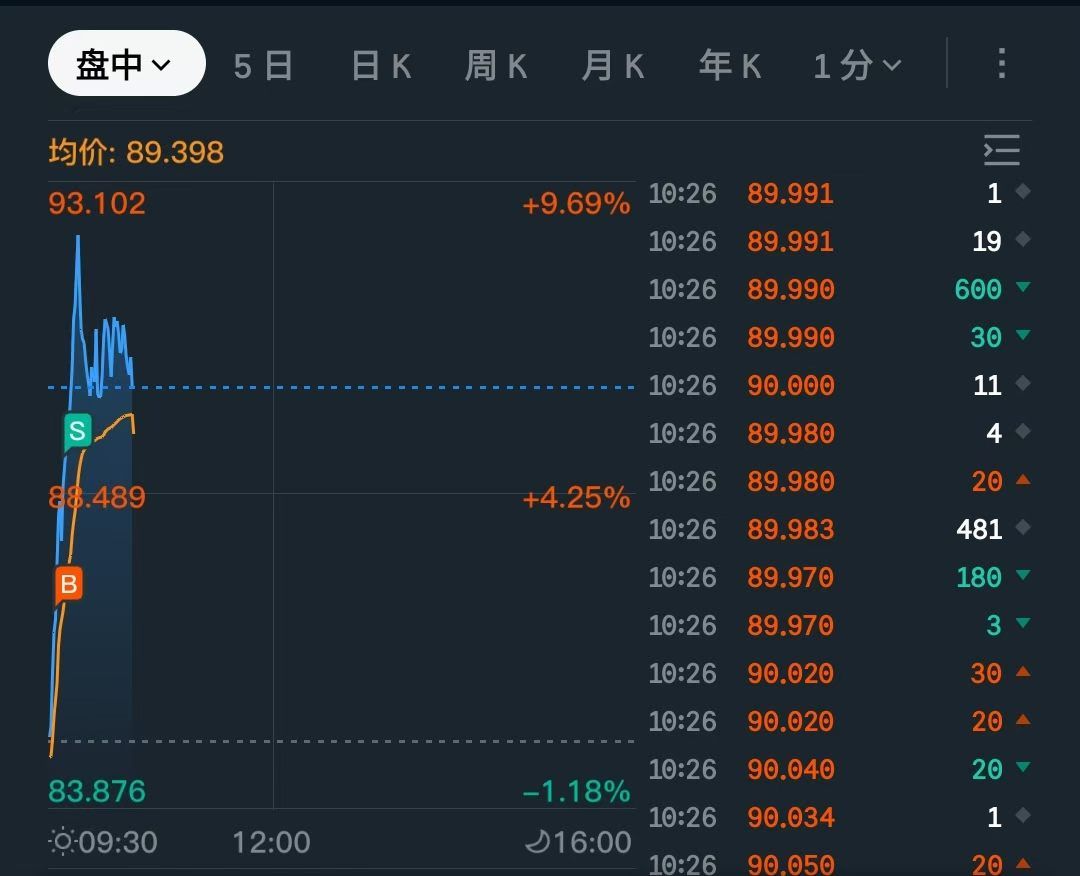
Task: Click green down triangle beside volume 600
Action: pos(1022,288)
